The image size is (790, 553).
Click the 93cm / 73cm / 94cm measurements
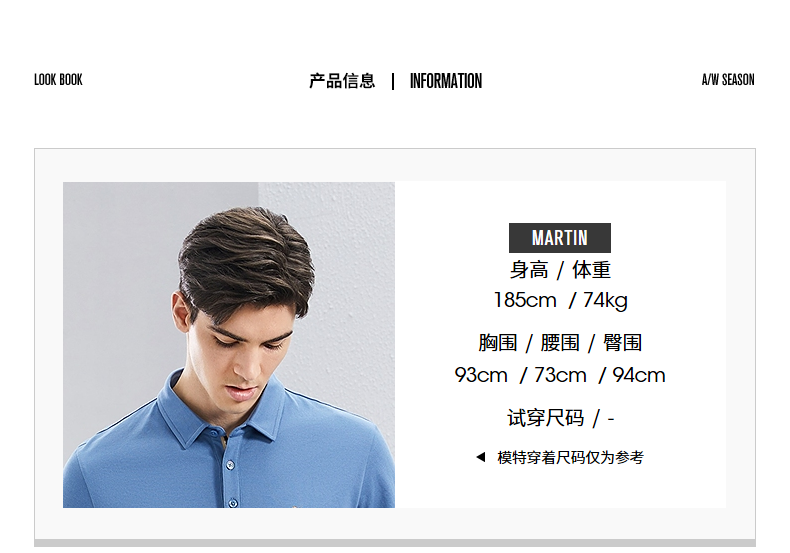point(560,375)
